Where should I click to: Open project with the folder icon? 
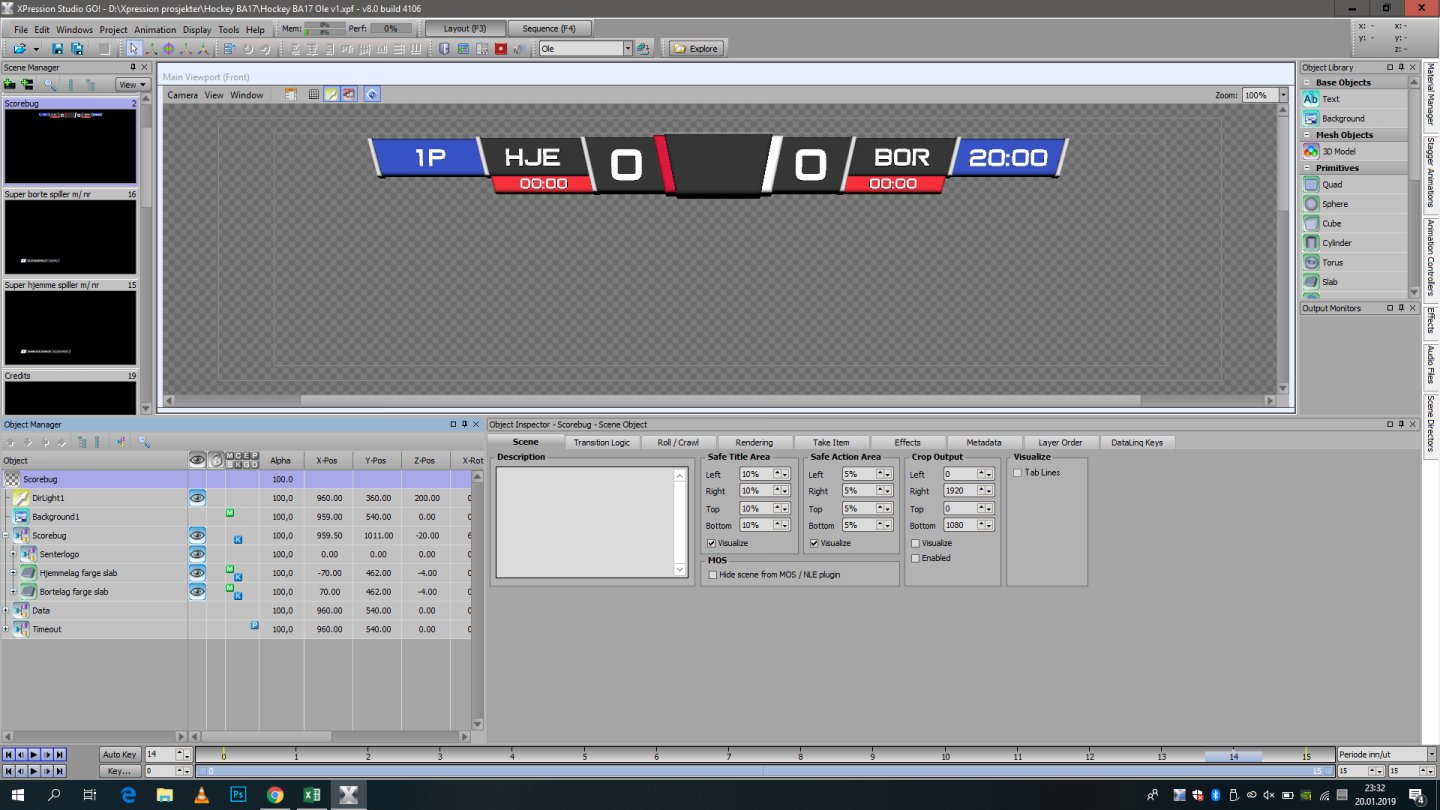[x=20, y=48]
